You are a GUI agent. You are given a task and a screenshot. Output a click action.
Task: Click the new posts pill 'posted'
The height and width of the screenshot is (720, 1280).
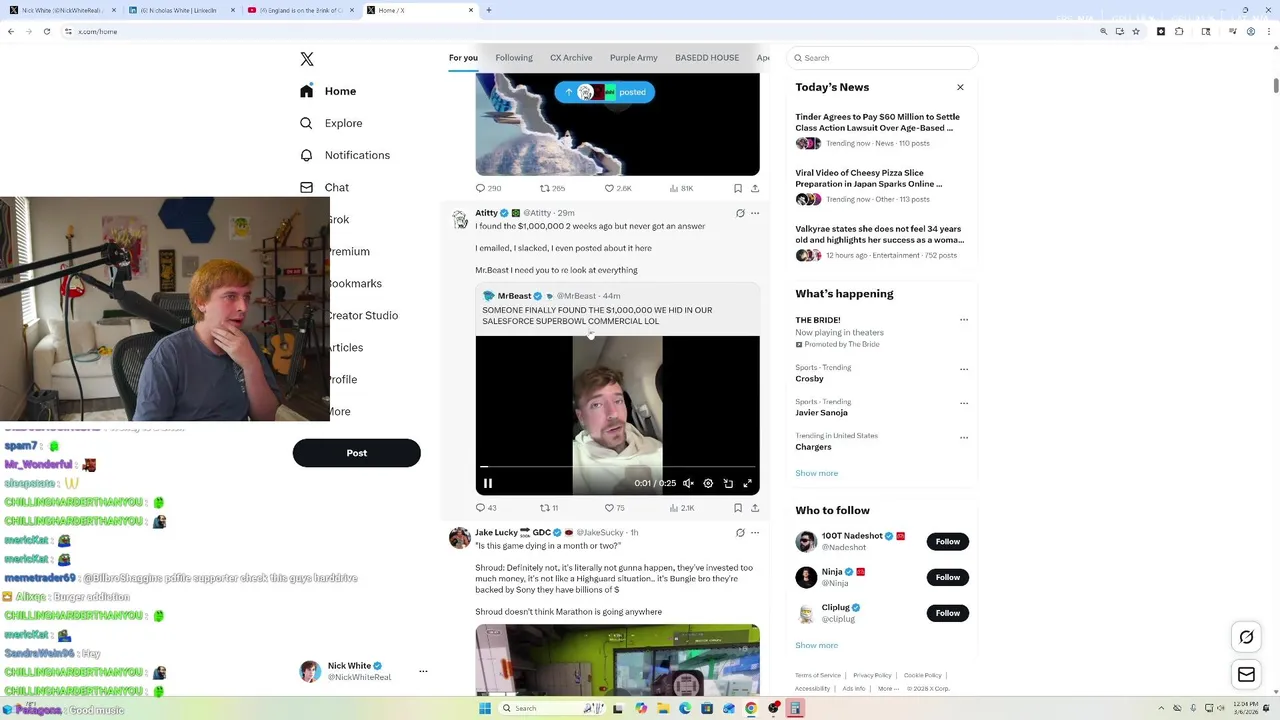pos(605,92)
